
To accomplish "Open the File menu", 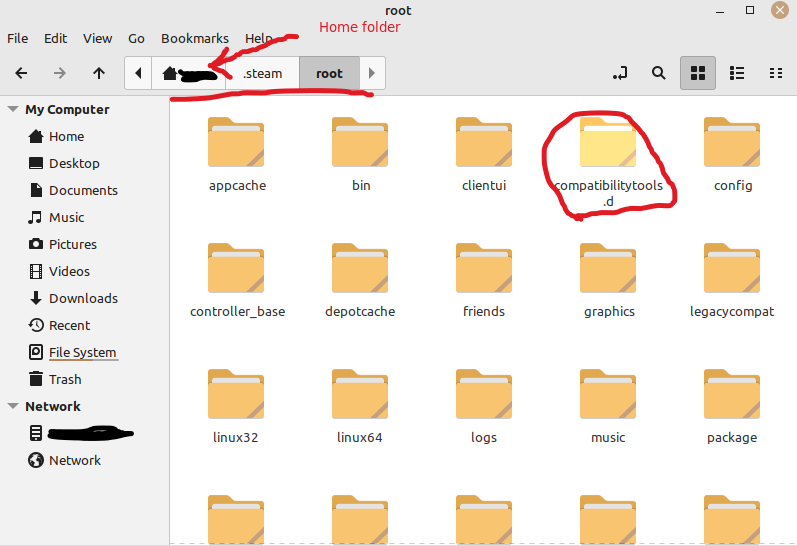I will click(17, 39).
